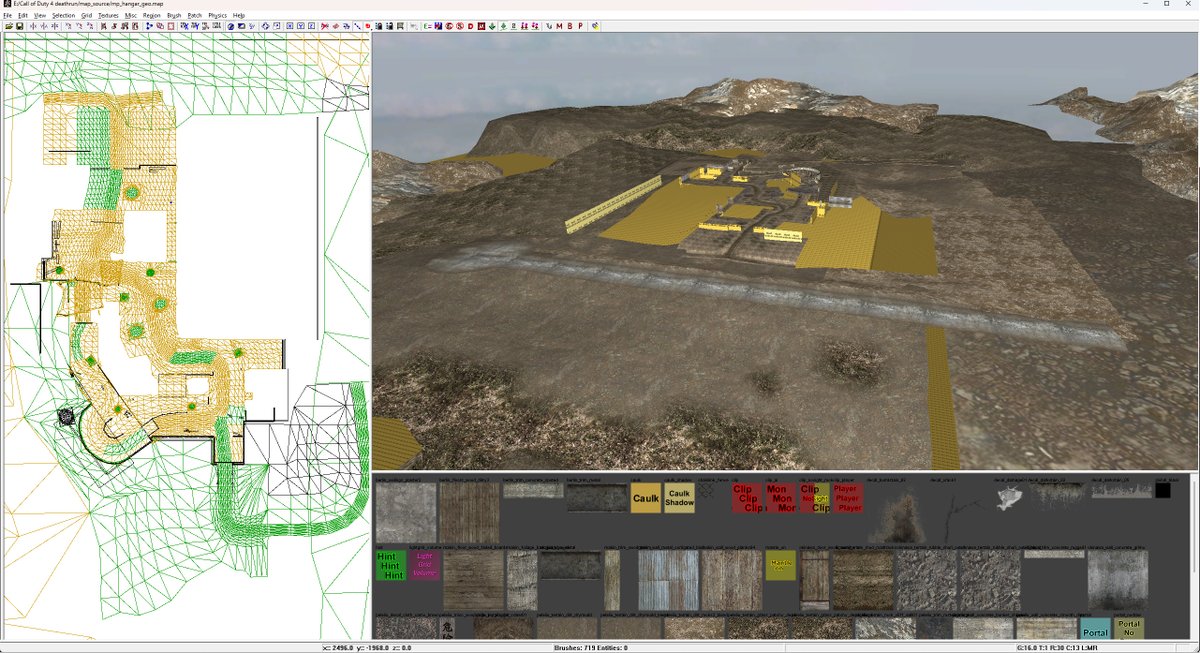Click the white M on dark-red square icon
The image size is (1200, 653).
tap(481, 26)
